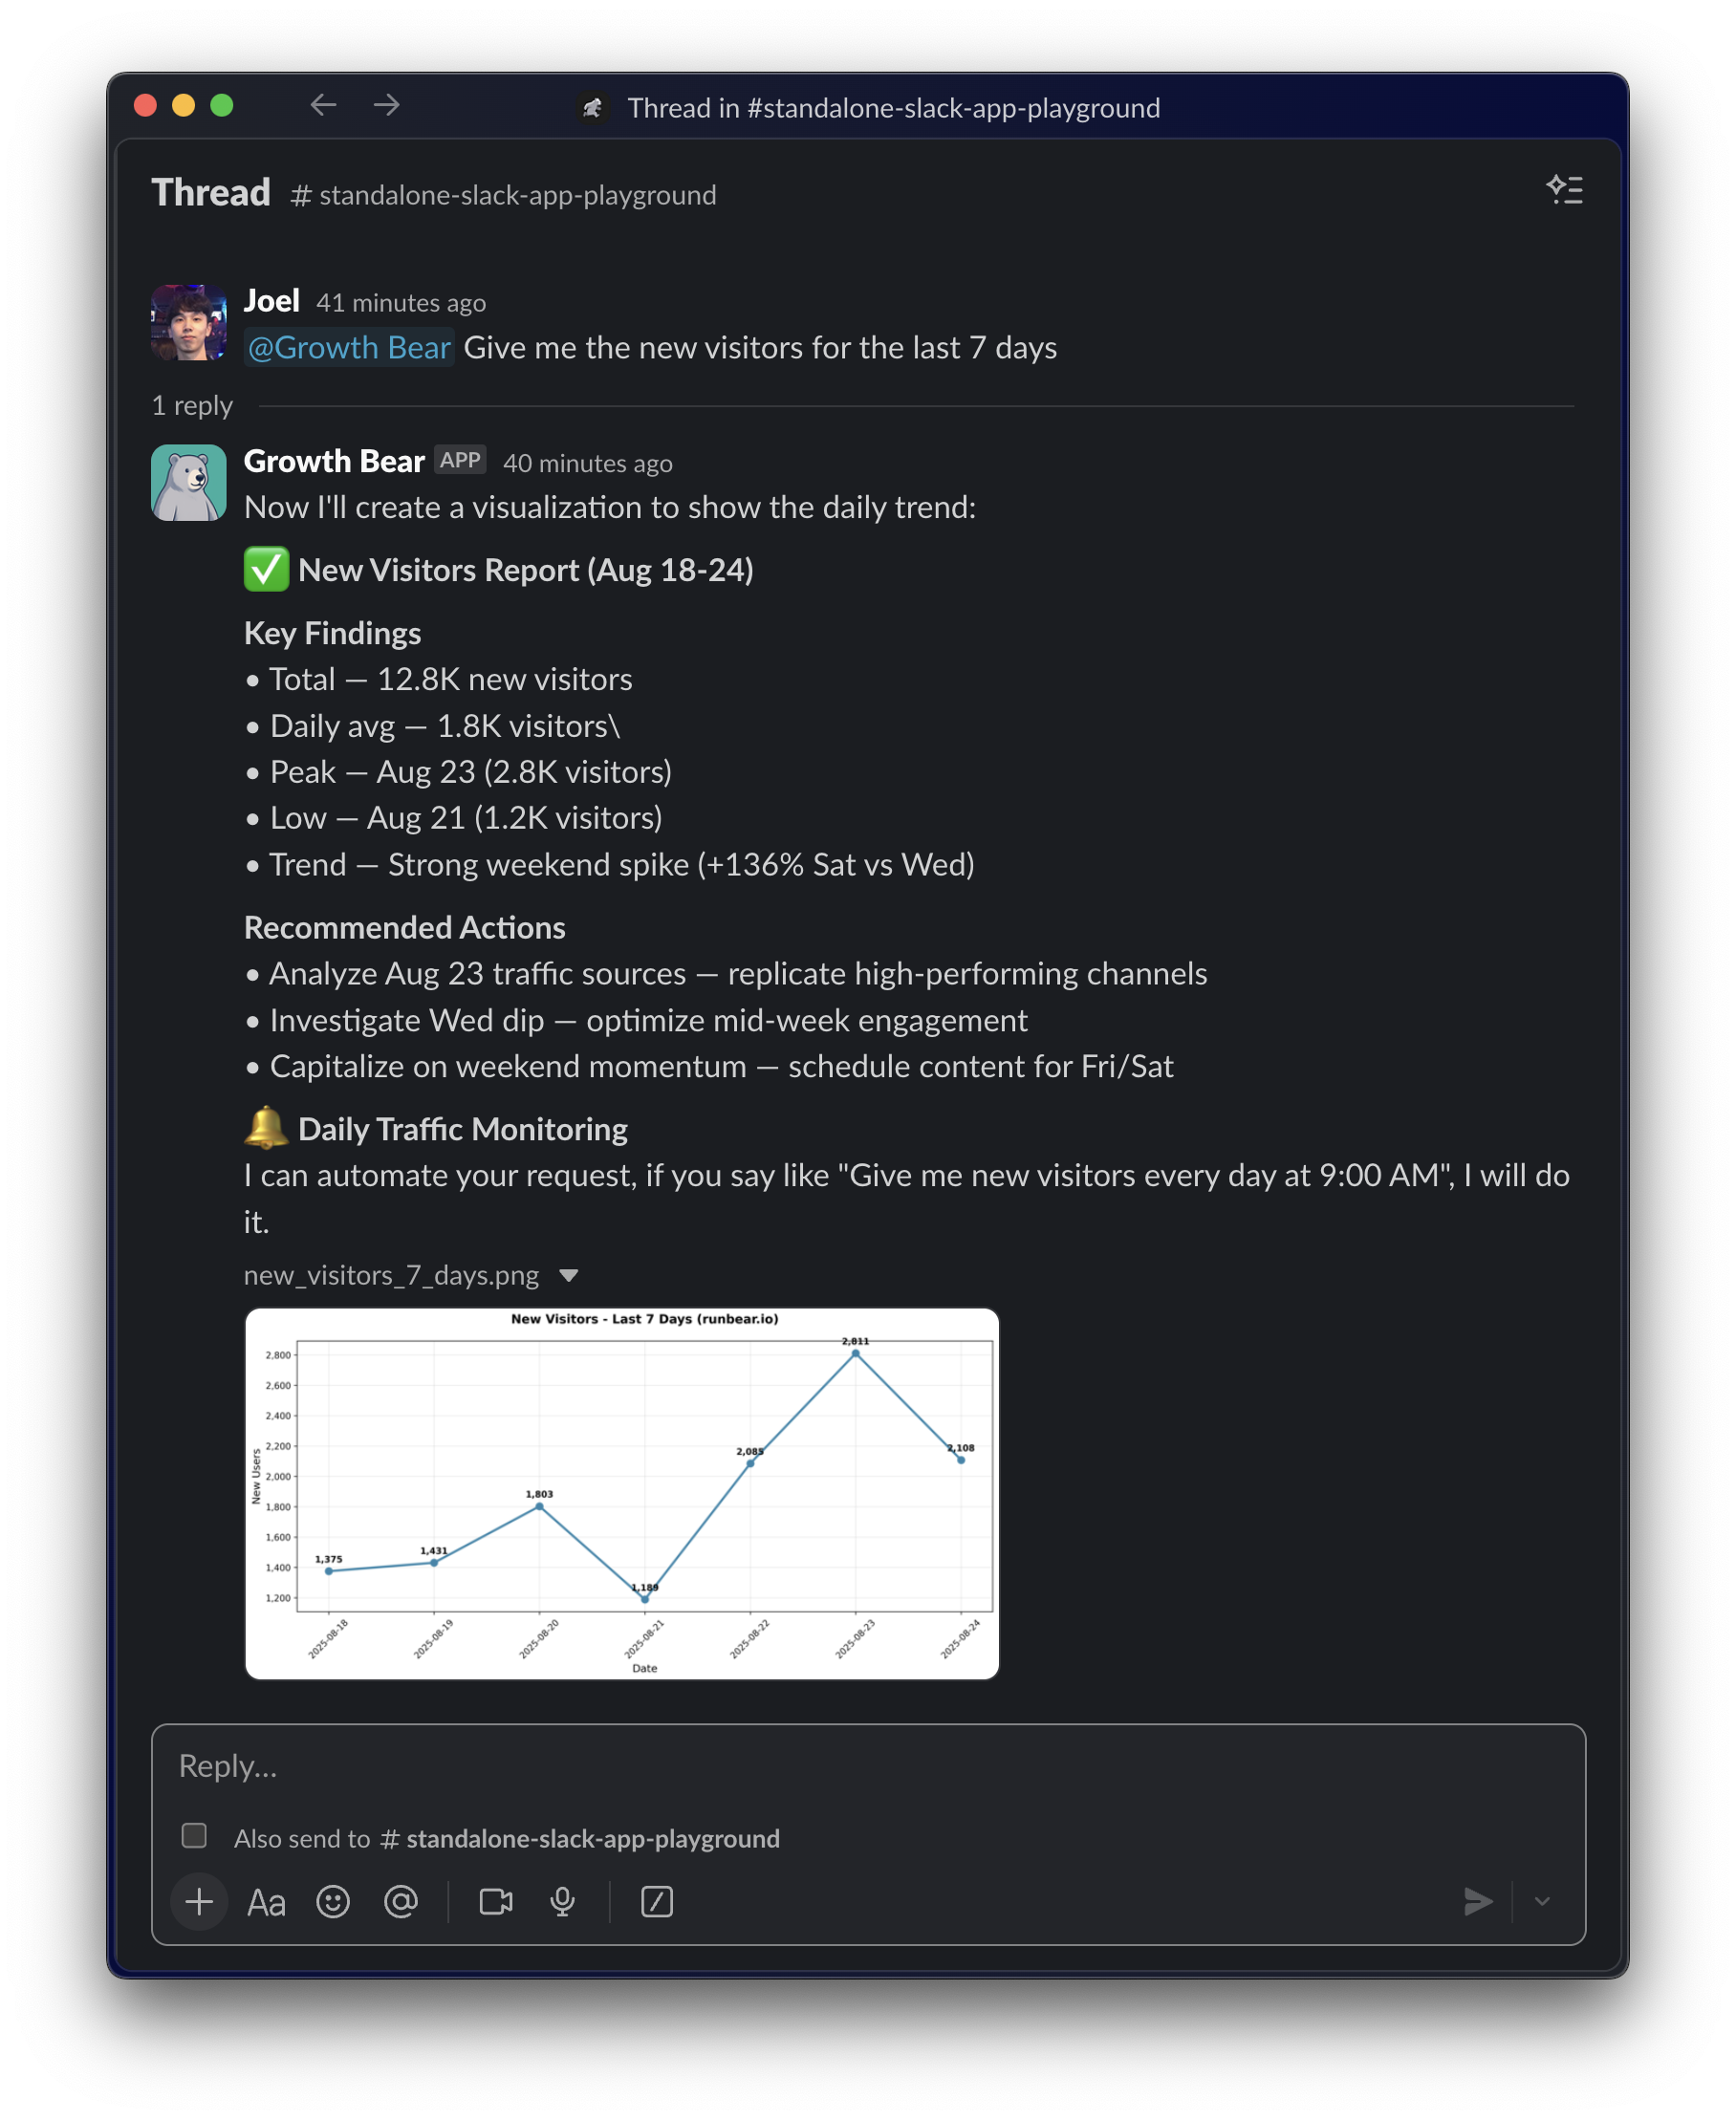Toggle the Aa text formatting toolbar
1736x2120 pixels.
point(266,1901)
